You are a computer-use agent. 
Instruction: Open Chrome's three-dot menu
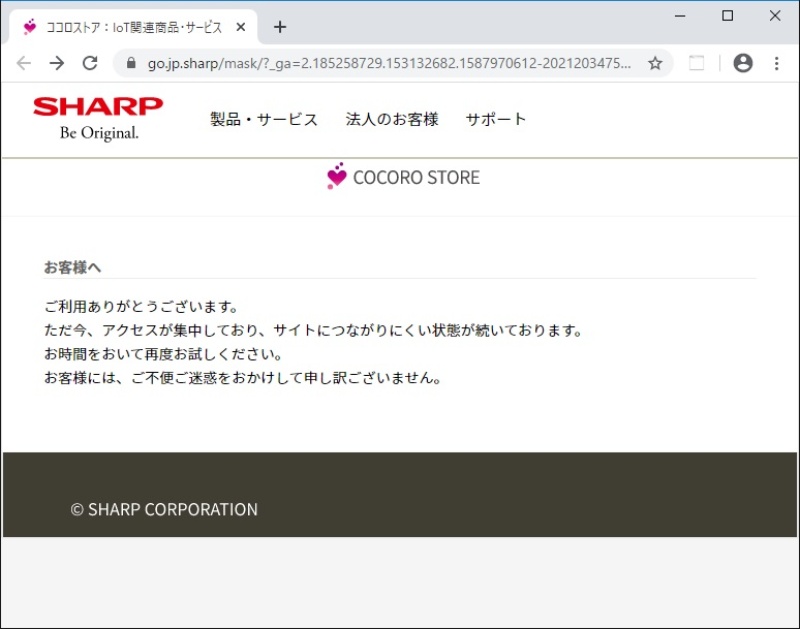tap(776, 63)
